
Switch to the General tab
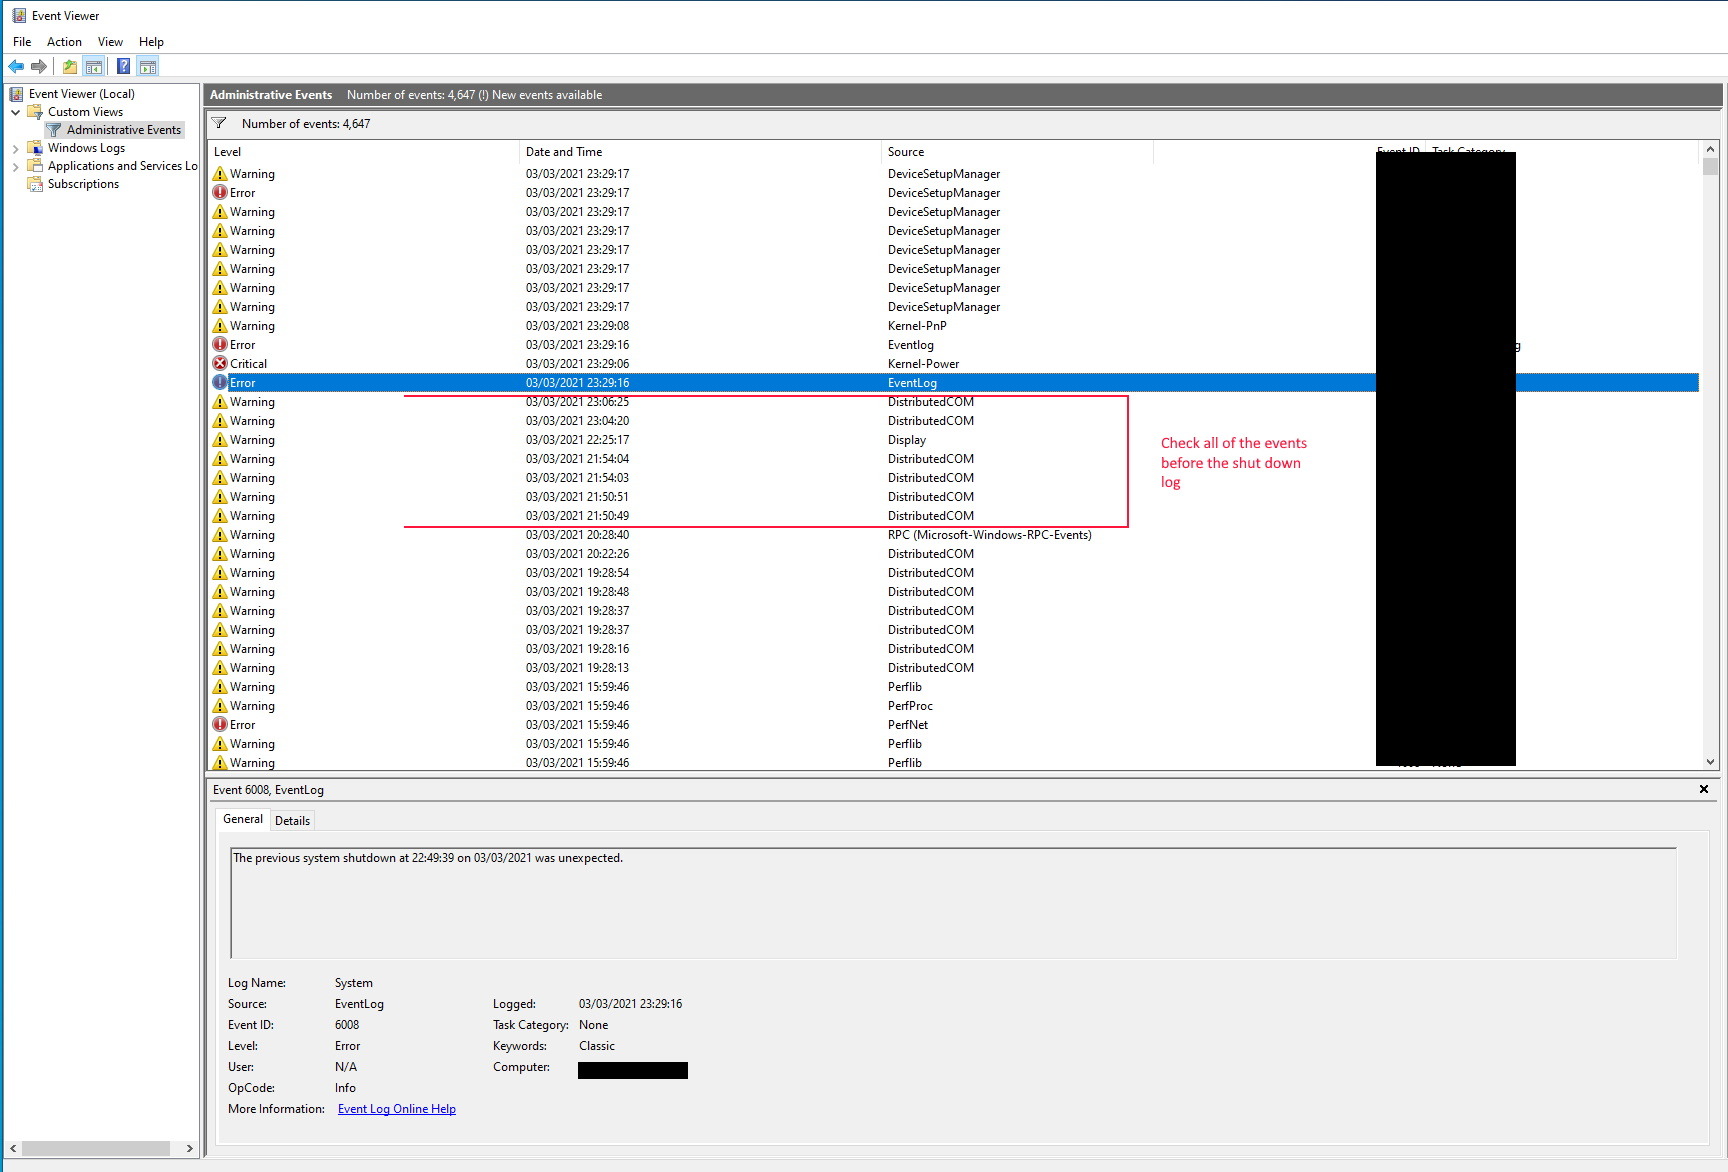pos(243,819)
